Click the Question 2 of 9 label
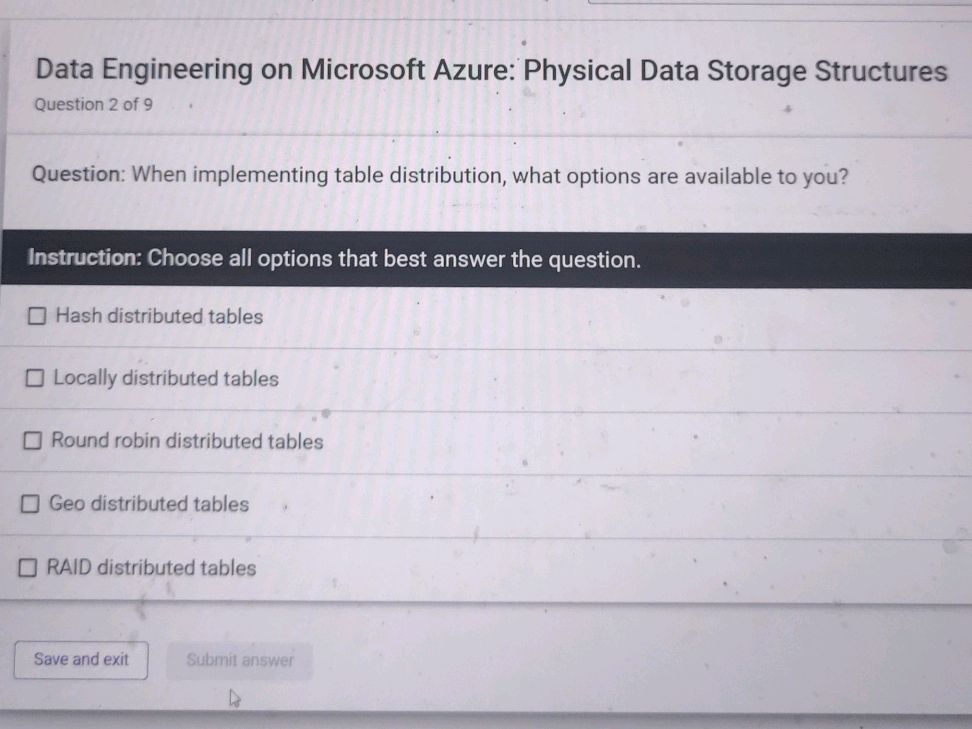Viewport: 972px width, 729px height. [x=92, y=104]
